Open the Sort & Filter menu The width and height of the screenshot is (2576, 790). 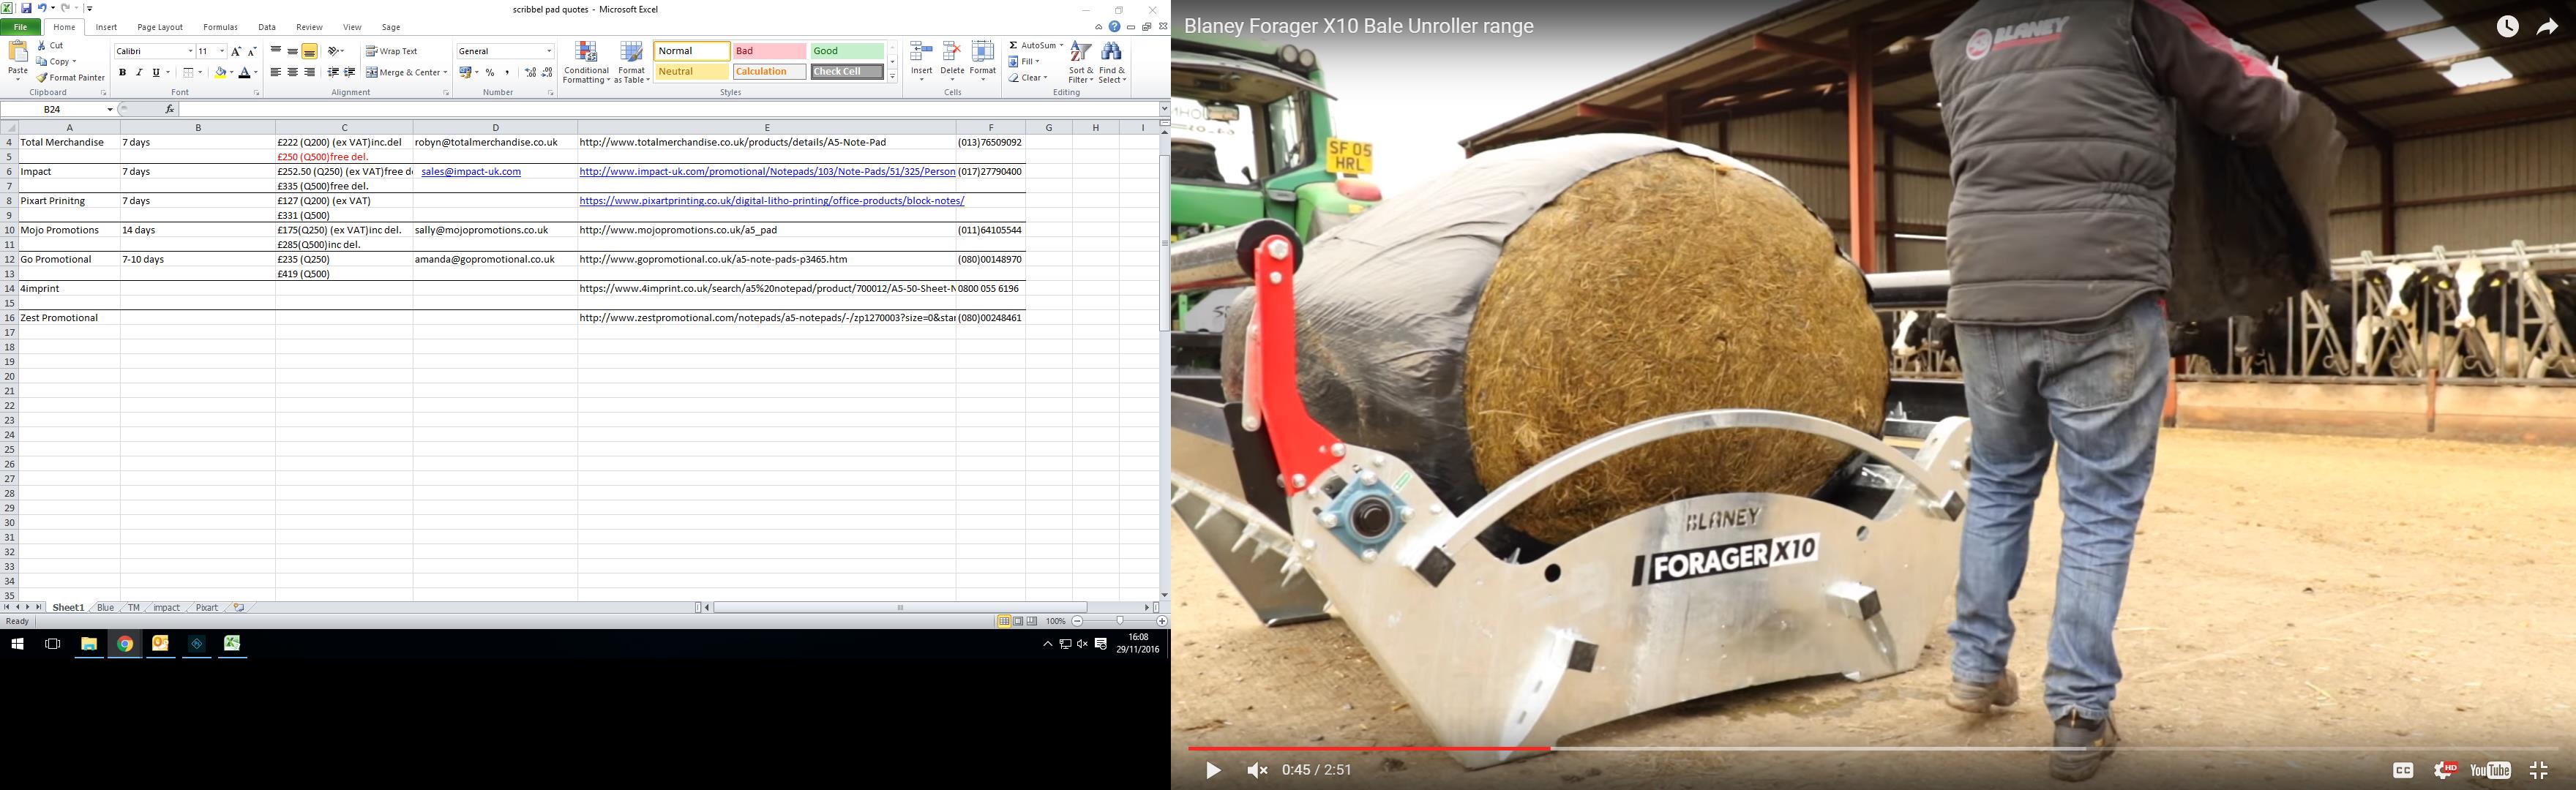click(x=1081, y=63)
